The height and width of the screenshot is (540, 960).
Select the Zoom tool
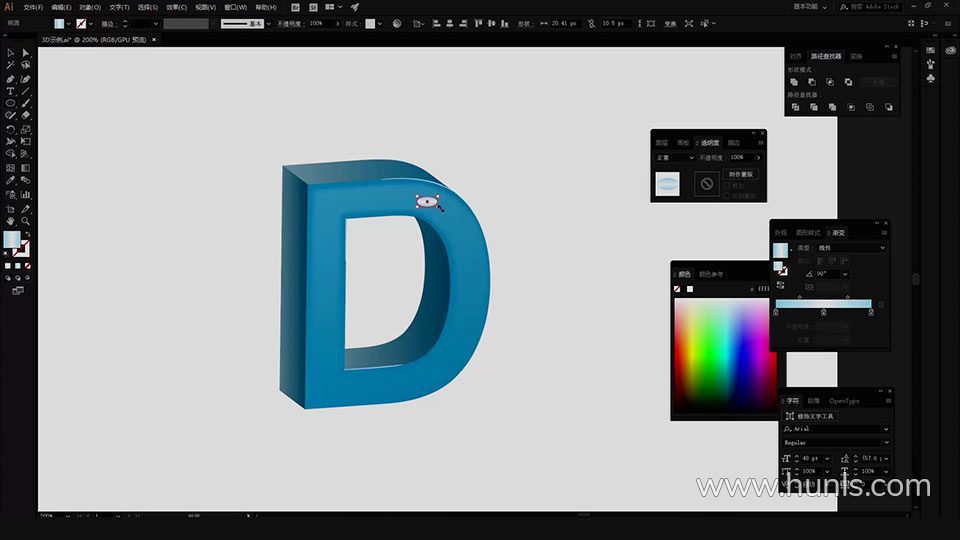(x=26, y=221)
